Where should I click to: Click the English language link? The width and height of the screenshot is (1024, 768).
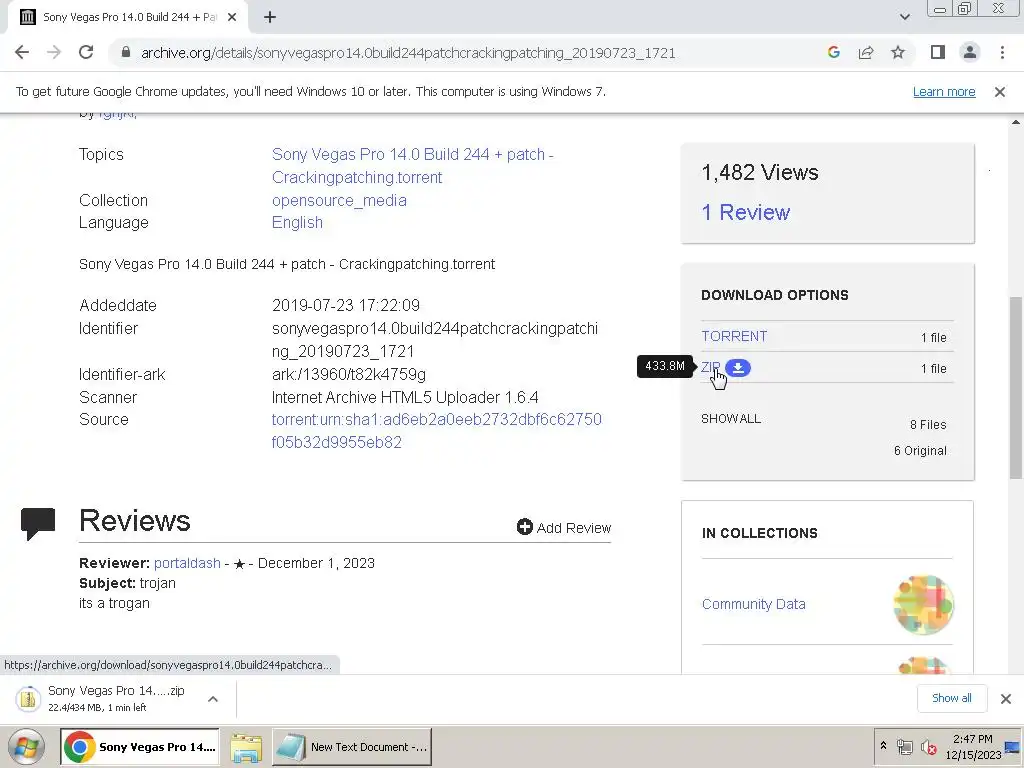[297, 223]
